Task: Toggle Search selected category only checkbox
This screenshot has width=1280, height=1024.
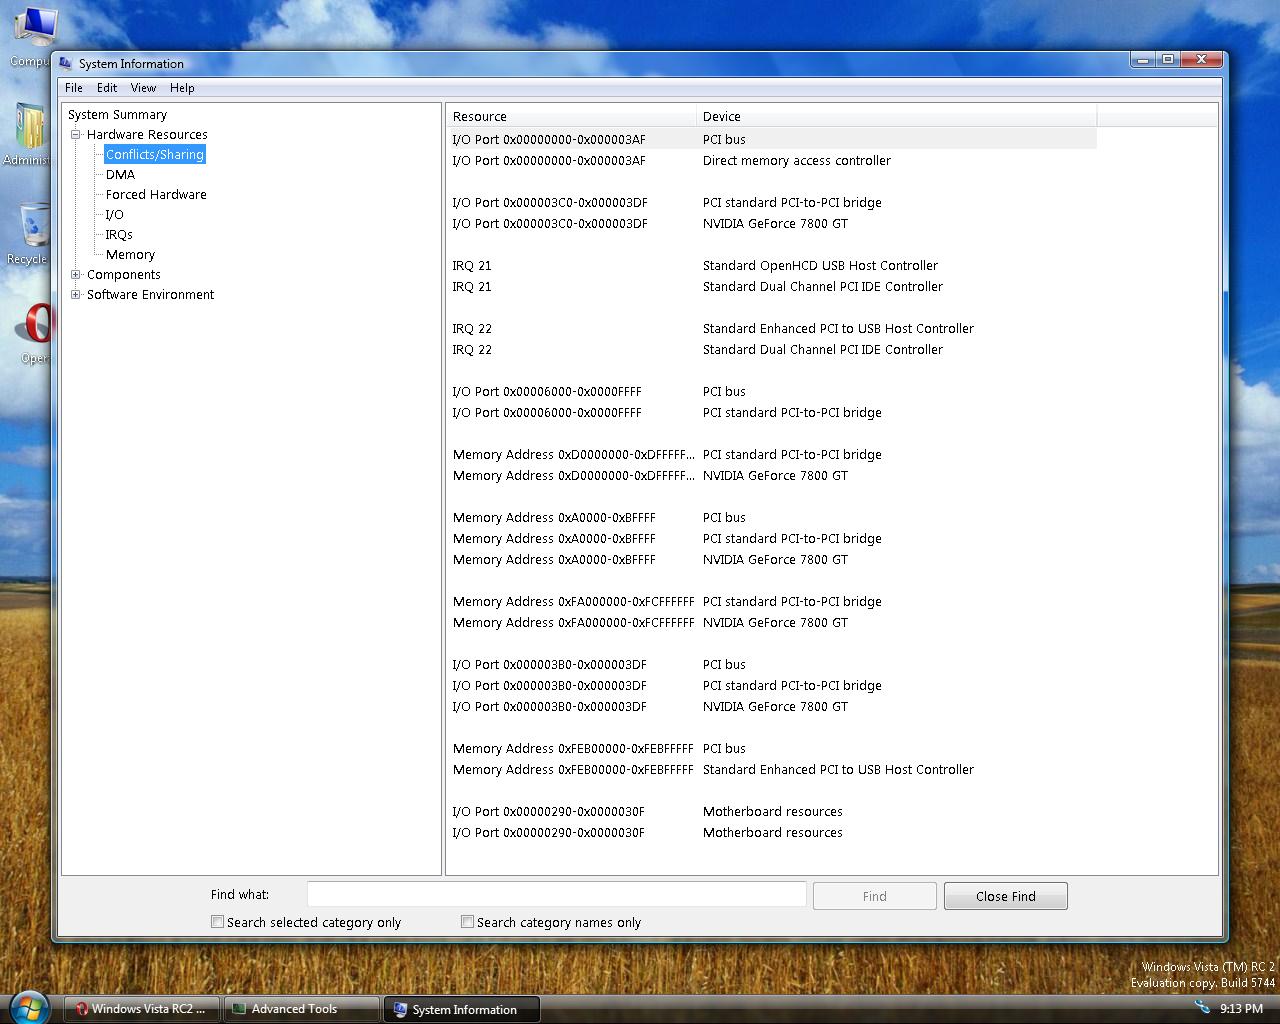Action: pos(217,922)
